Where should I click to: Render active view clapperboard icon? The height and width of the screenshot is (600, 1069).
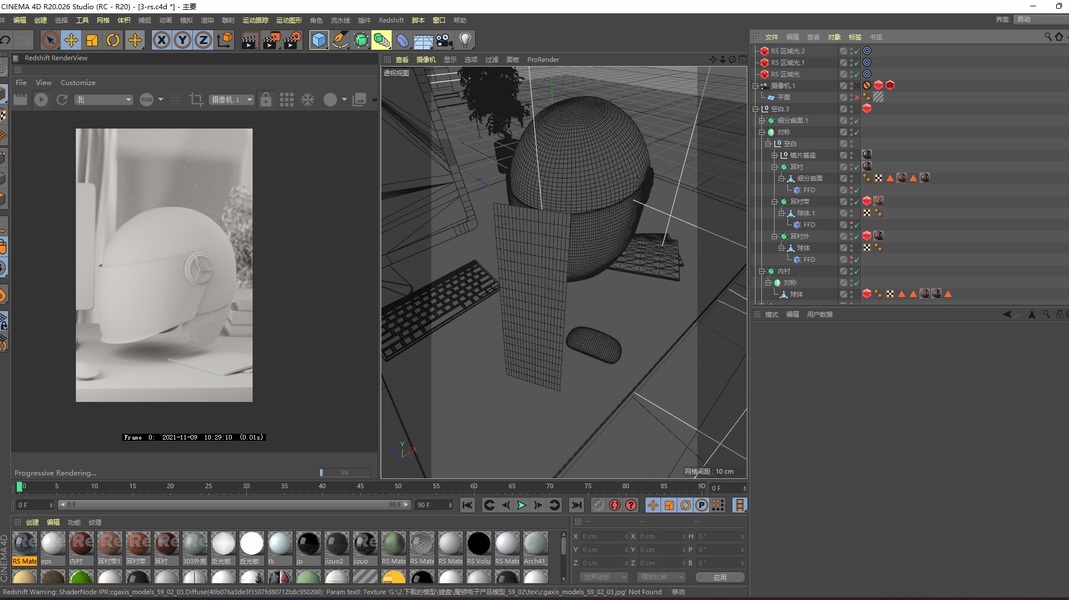click(249, 40)
